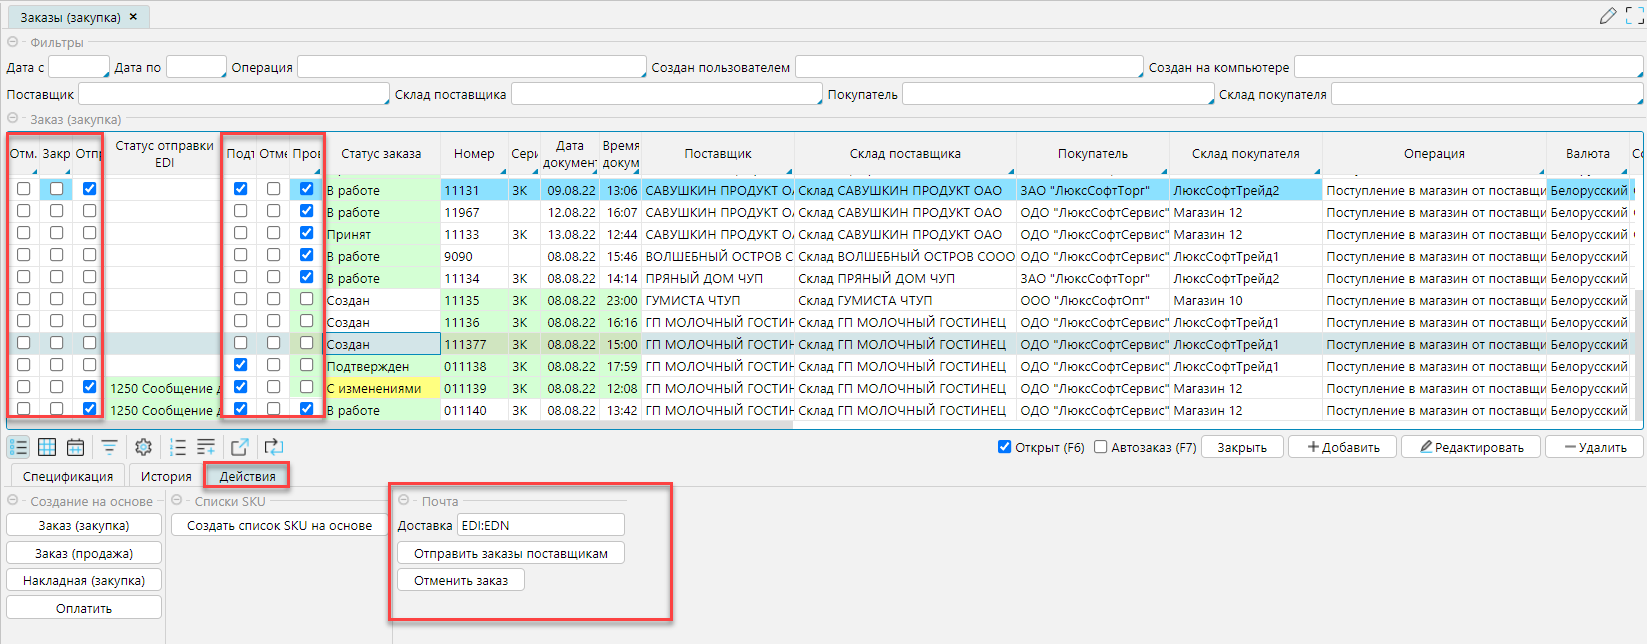Enable the Автозаказ (F7) checkbox
This screenshot has width=1647, height=644.
1100,447
